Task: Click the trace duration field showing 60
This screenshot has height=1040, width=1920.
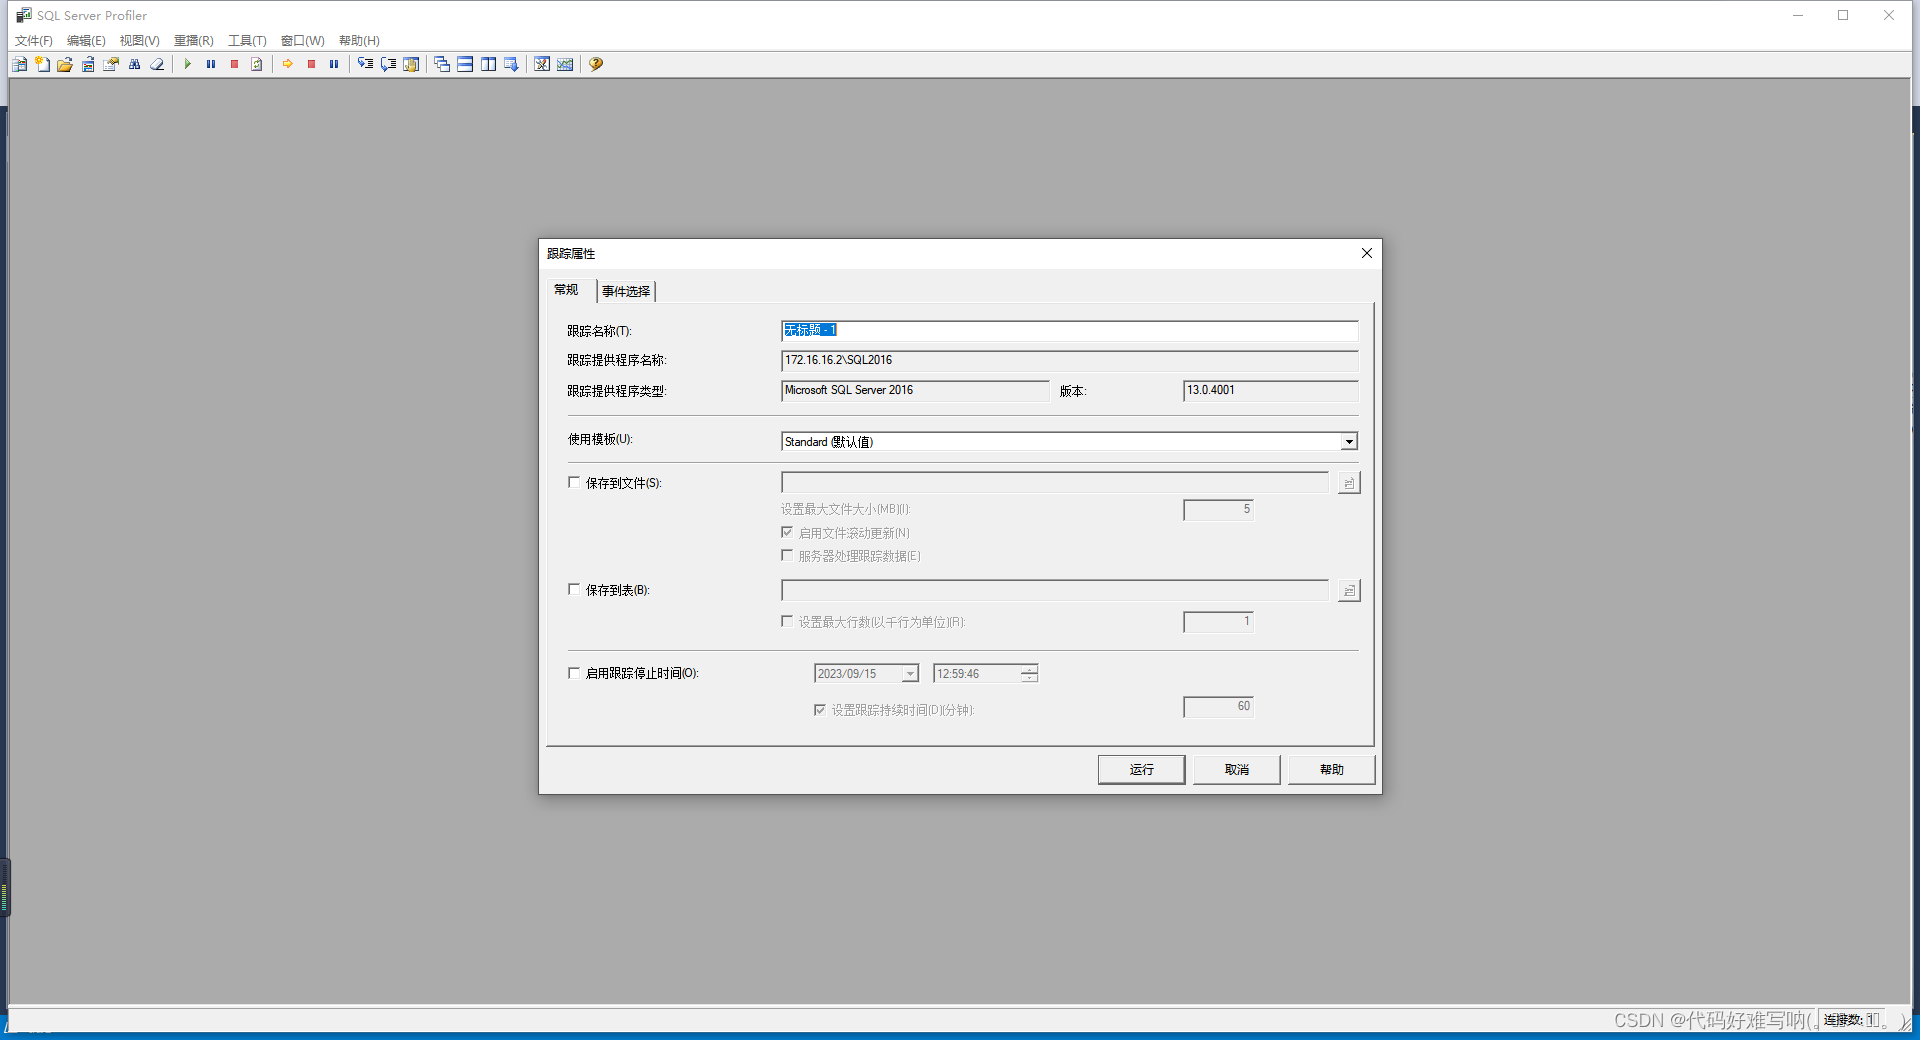Action: pos(1218,707)
